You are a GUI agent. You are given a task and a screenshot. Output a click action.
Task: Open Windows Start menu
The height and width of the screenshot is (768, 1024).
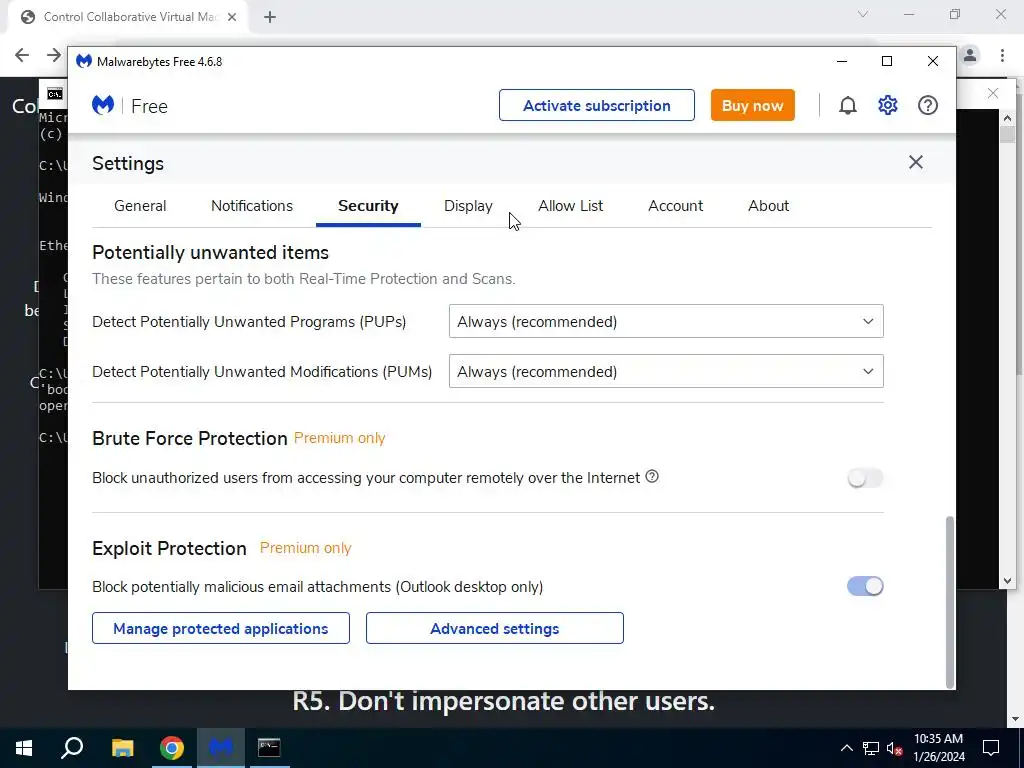[x=24, y=748]
